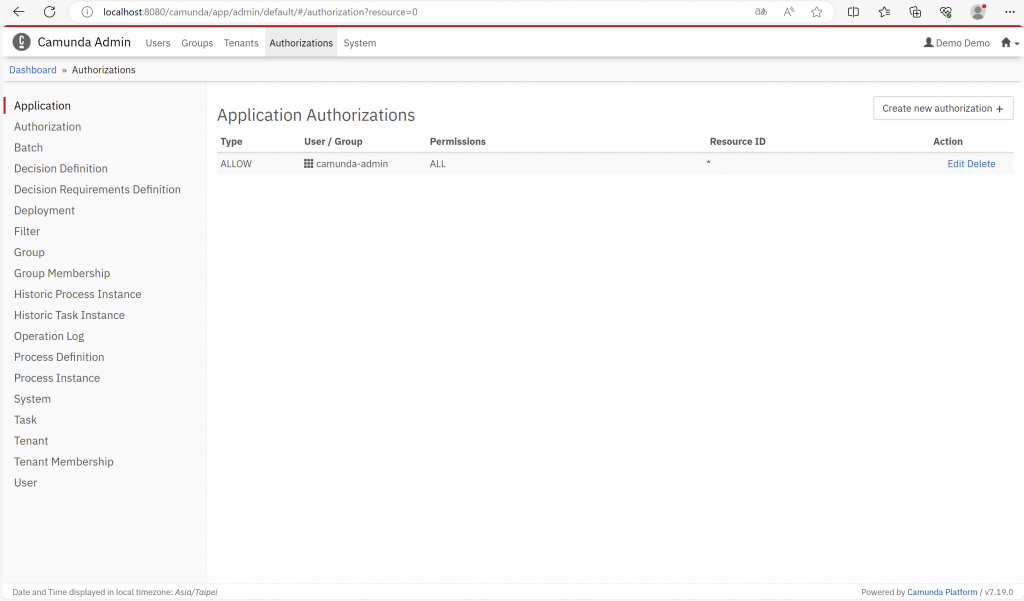This screenshot has width=1024, height=601.
Task: Go to Dashboard breadcrumb link
Action: coord(33,70)
